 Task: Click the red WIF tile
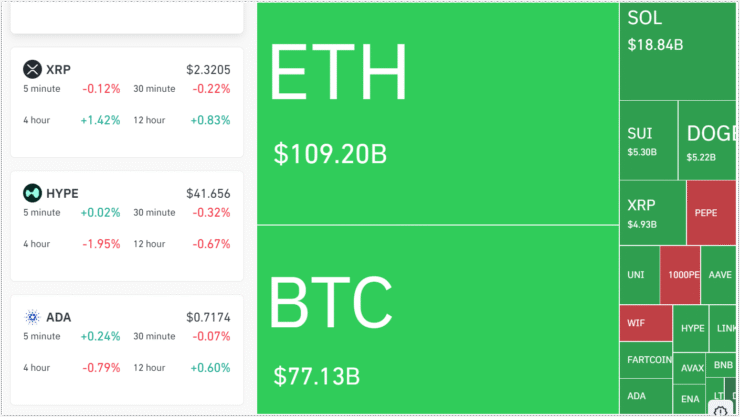pyautogui.click(x=646, y=323)
